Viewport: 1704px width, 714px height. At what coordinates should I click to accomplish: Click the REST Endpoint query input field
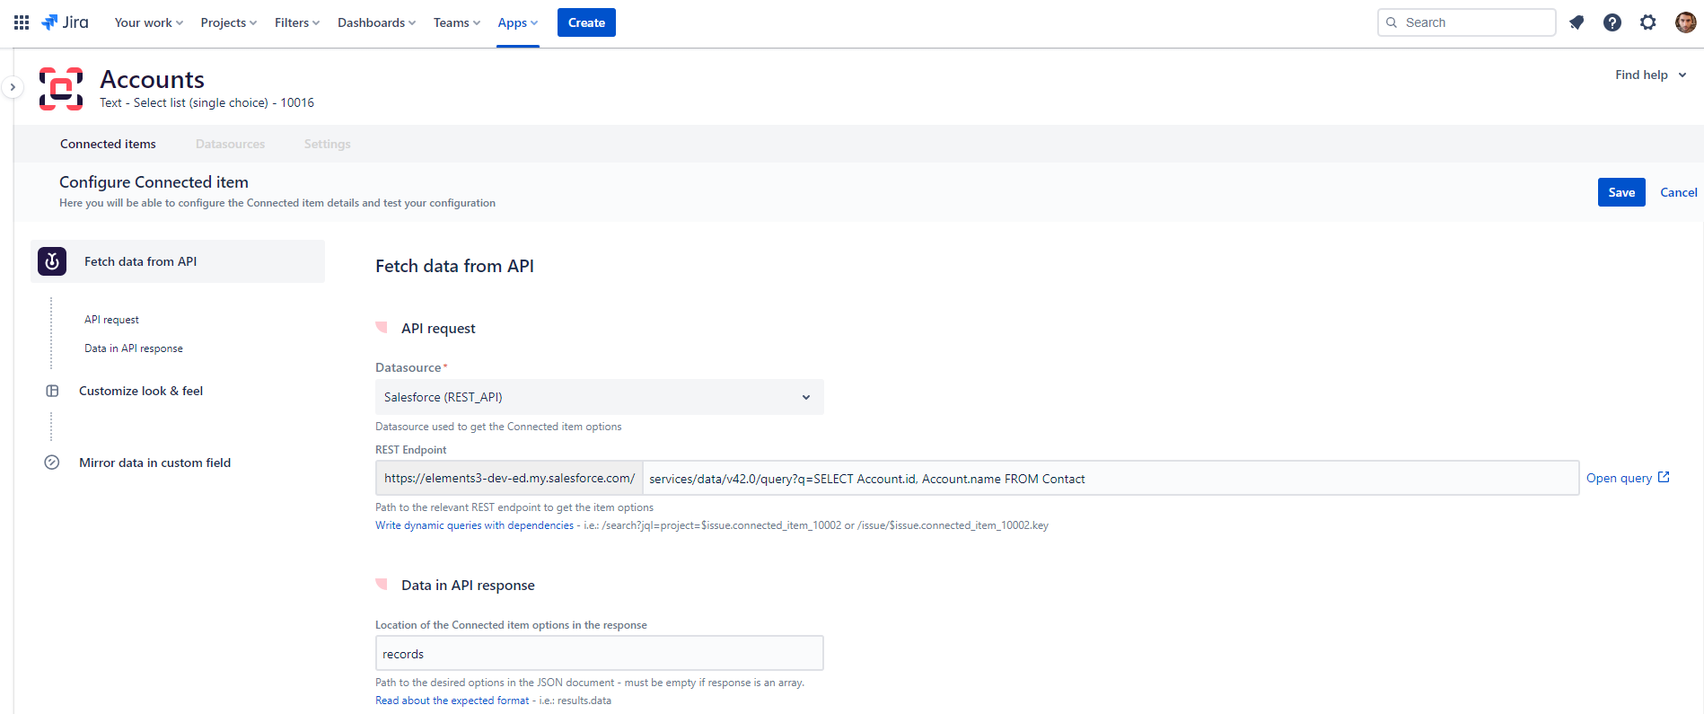point(1110,478)
